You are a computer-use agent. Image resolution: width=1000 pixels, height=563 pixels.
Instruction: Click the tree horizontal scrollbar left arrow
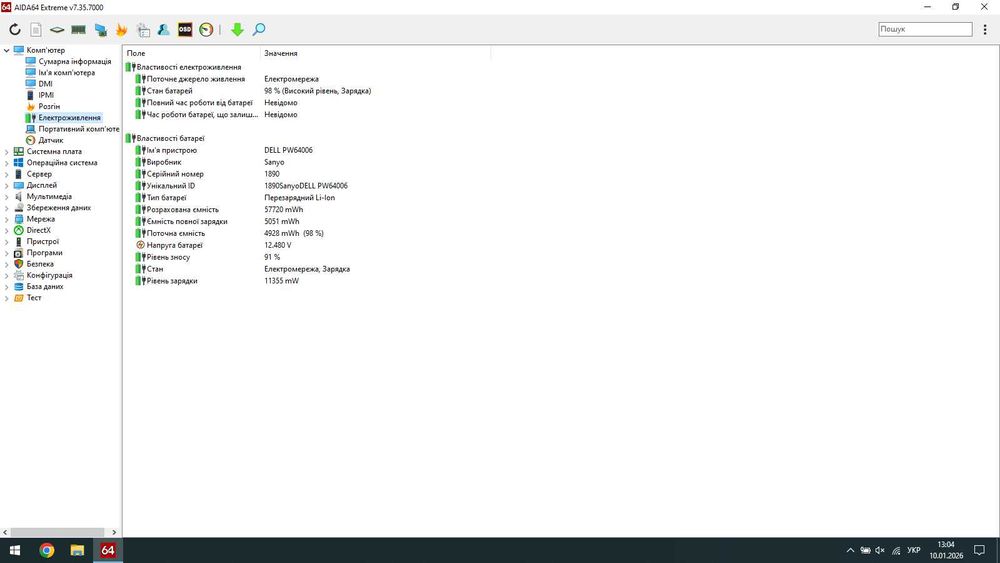tap(5, 532)
